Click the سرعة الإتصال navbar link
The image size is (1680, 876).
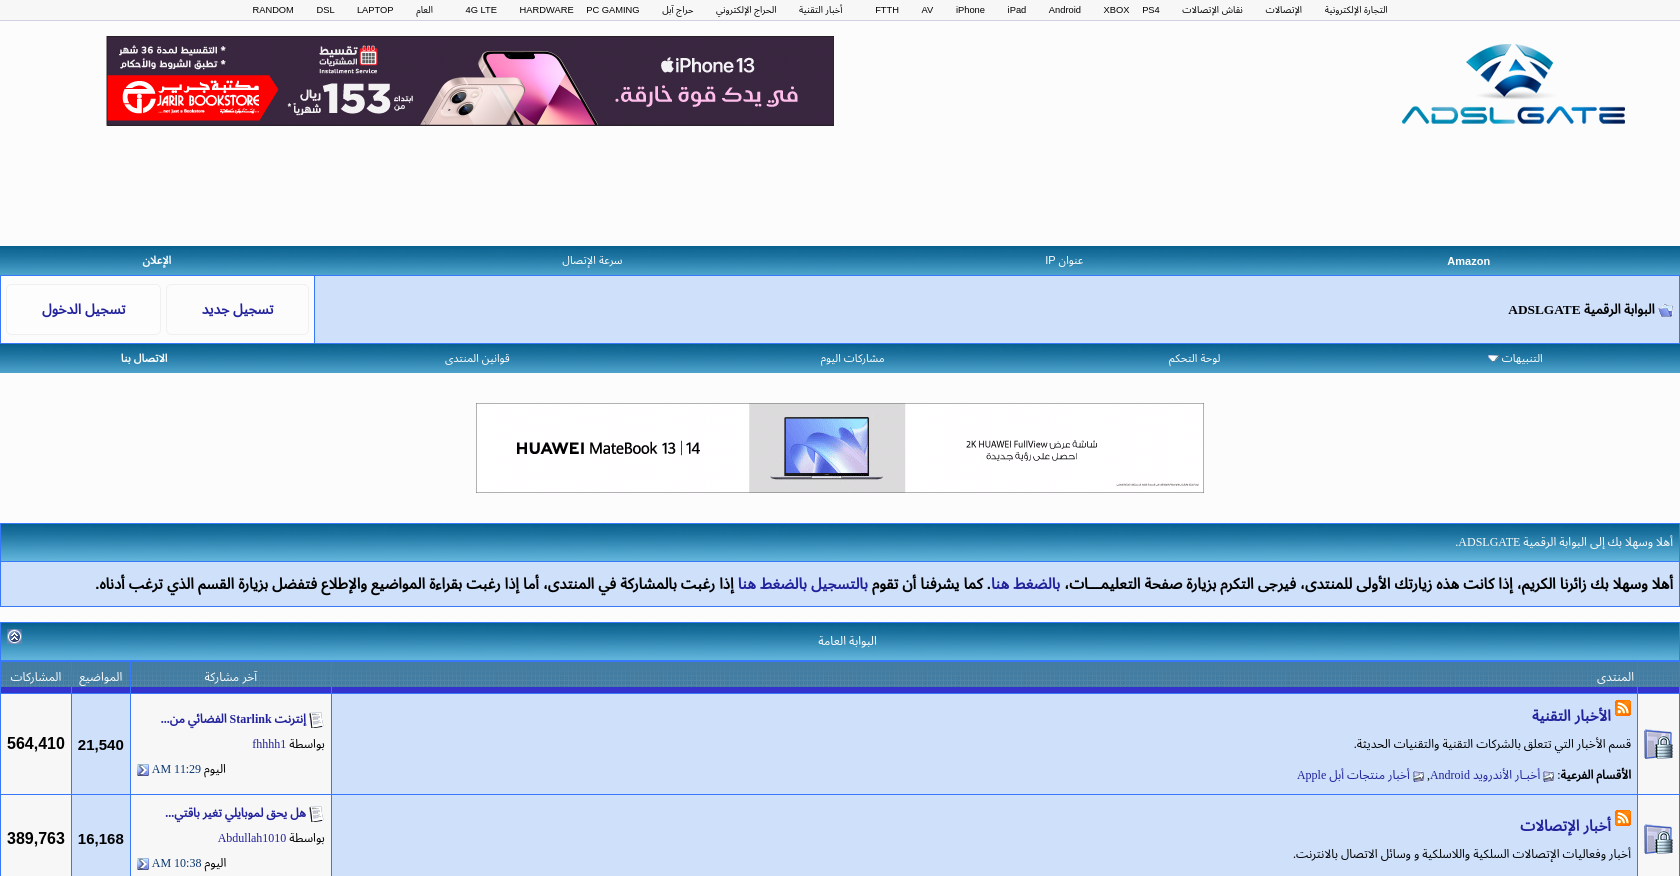592,261
